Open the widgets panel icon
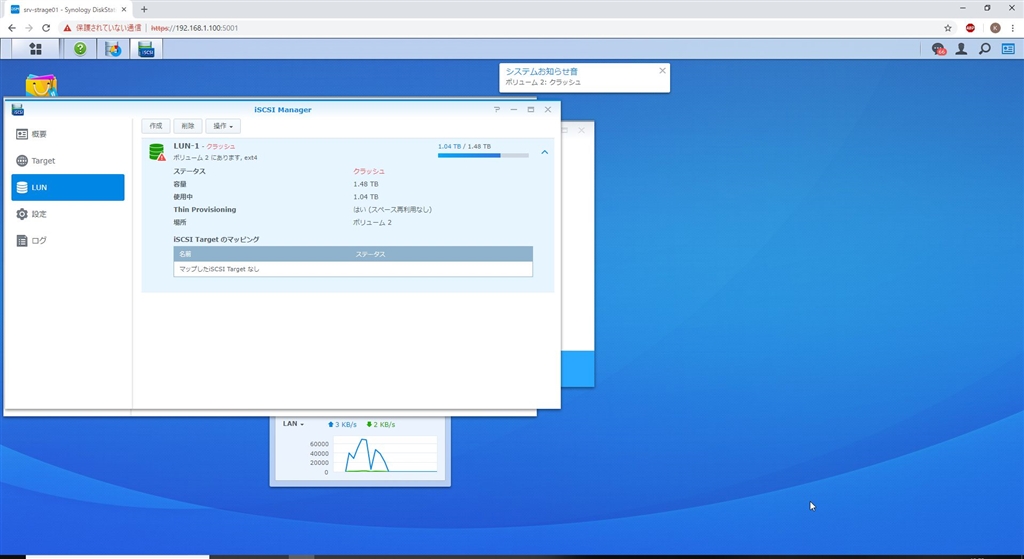The height and width of the screenshot is (559, 1024). [x=1008, y=49]
